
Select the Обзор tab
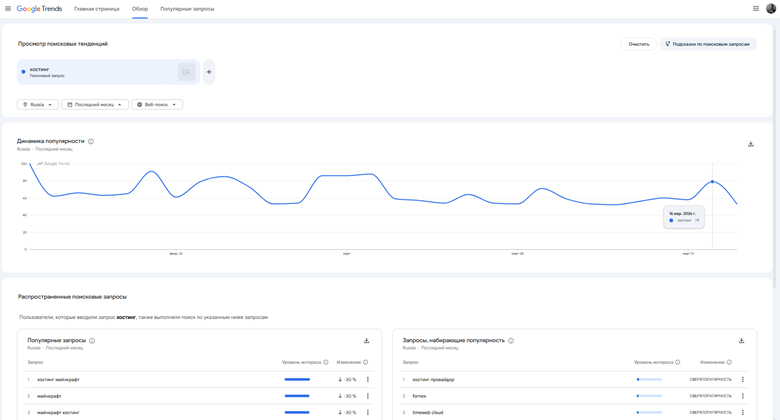140,9
